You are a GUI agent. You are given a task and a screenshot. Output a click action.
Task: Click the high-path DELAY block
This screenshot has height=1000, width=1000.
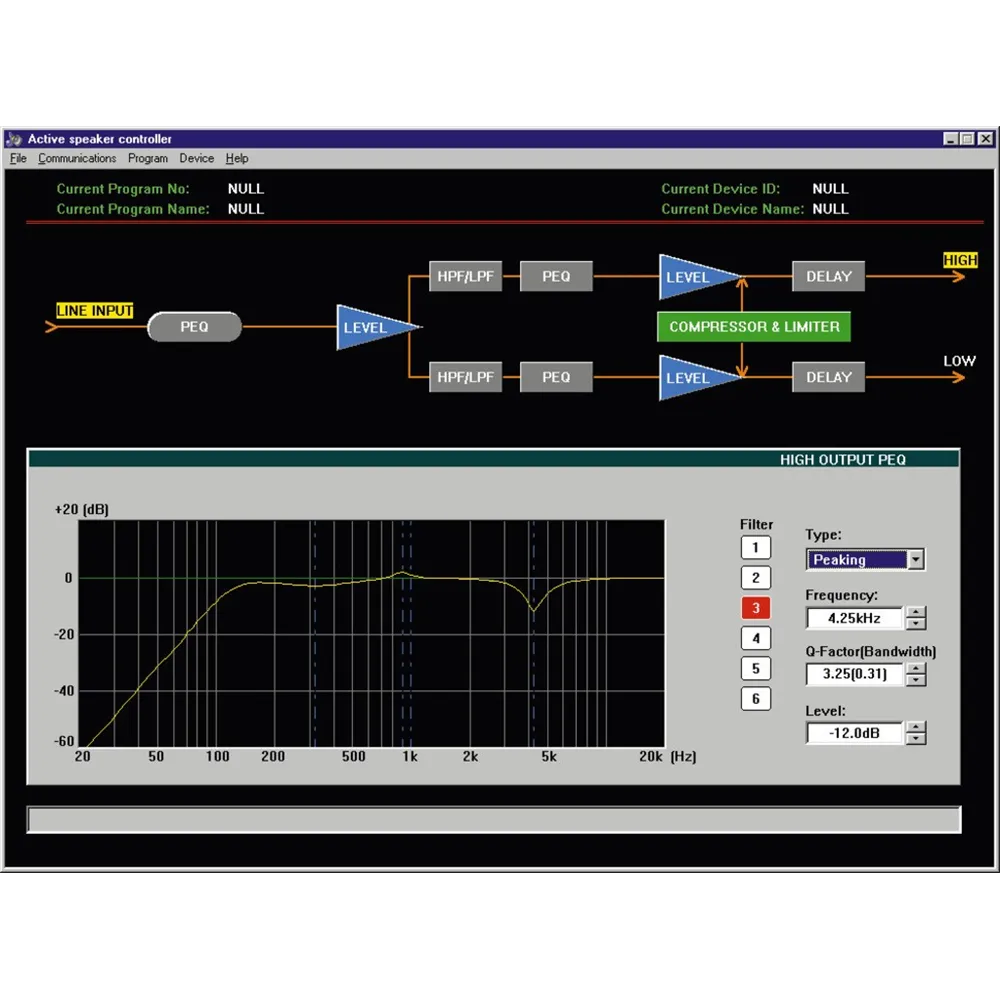[x=828, y=277]
